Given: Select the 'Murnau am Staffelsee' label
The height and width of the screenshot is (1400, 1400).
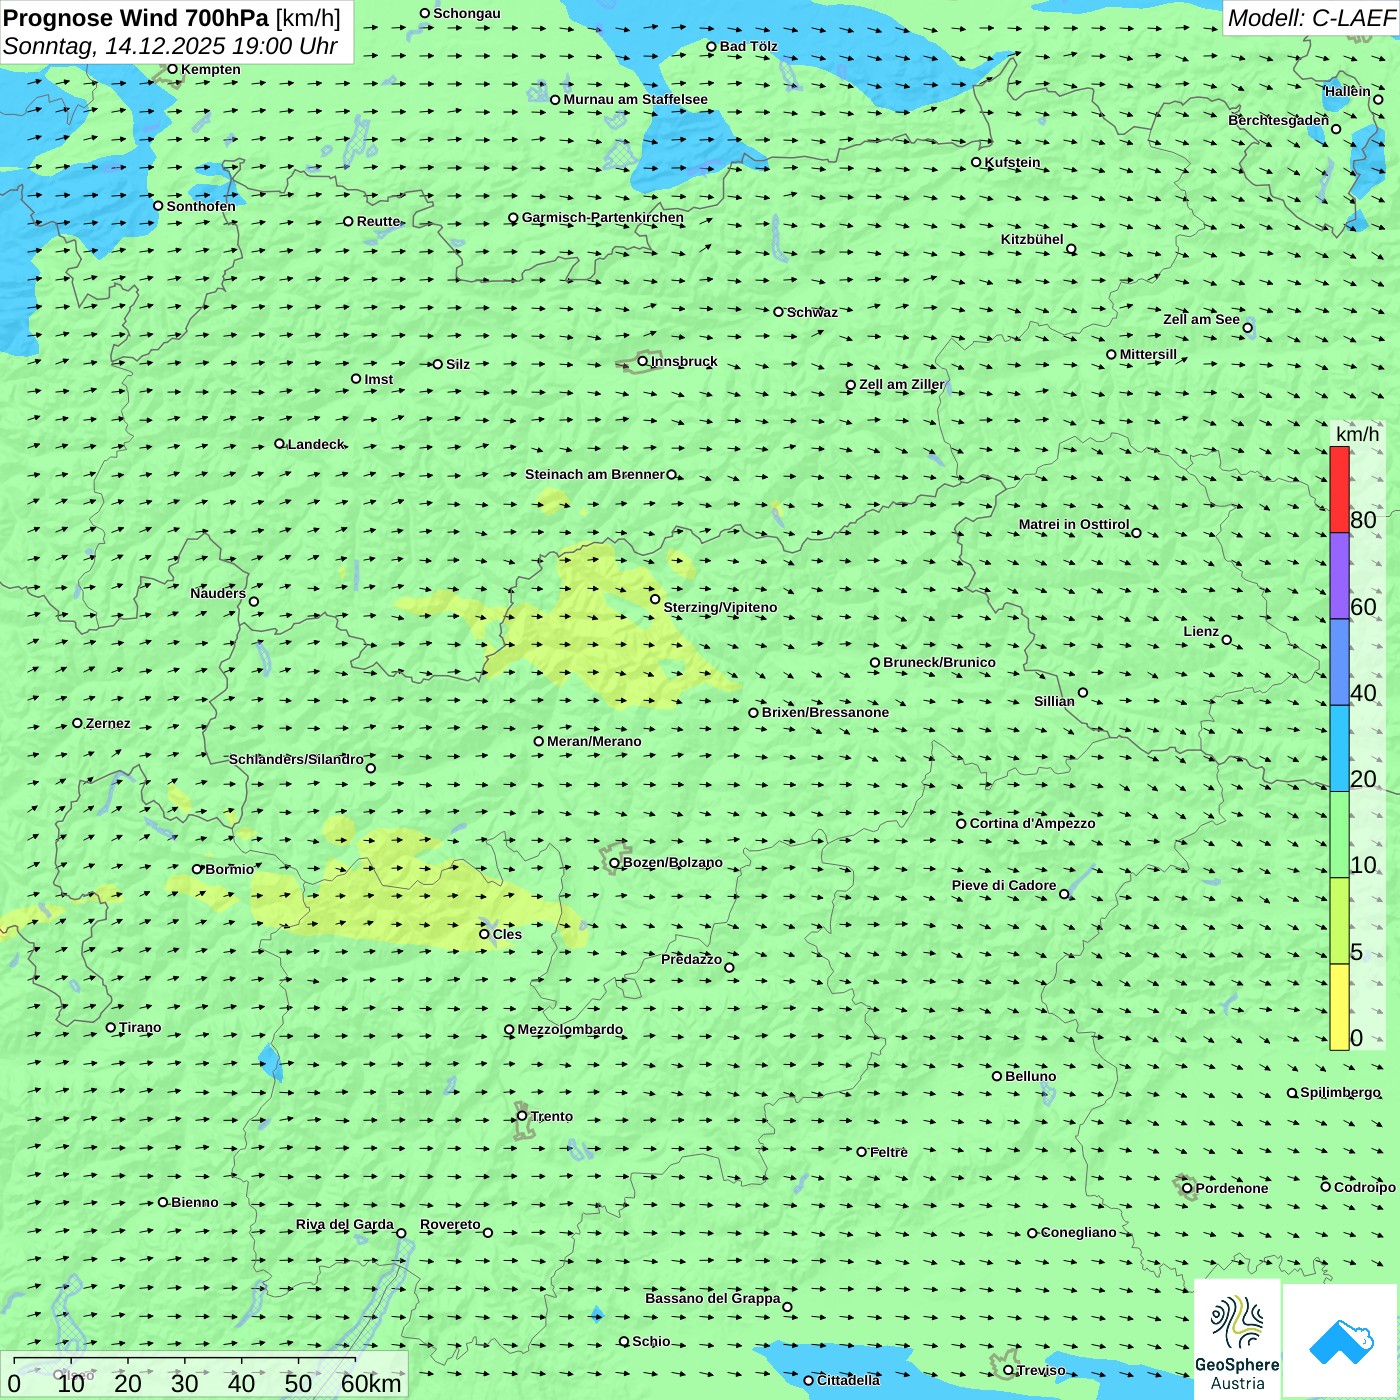Looking at the screenshot, I should [635, 99].
